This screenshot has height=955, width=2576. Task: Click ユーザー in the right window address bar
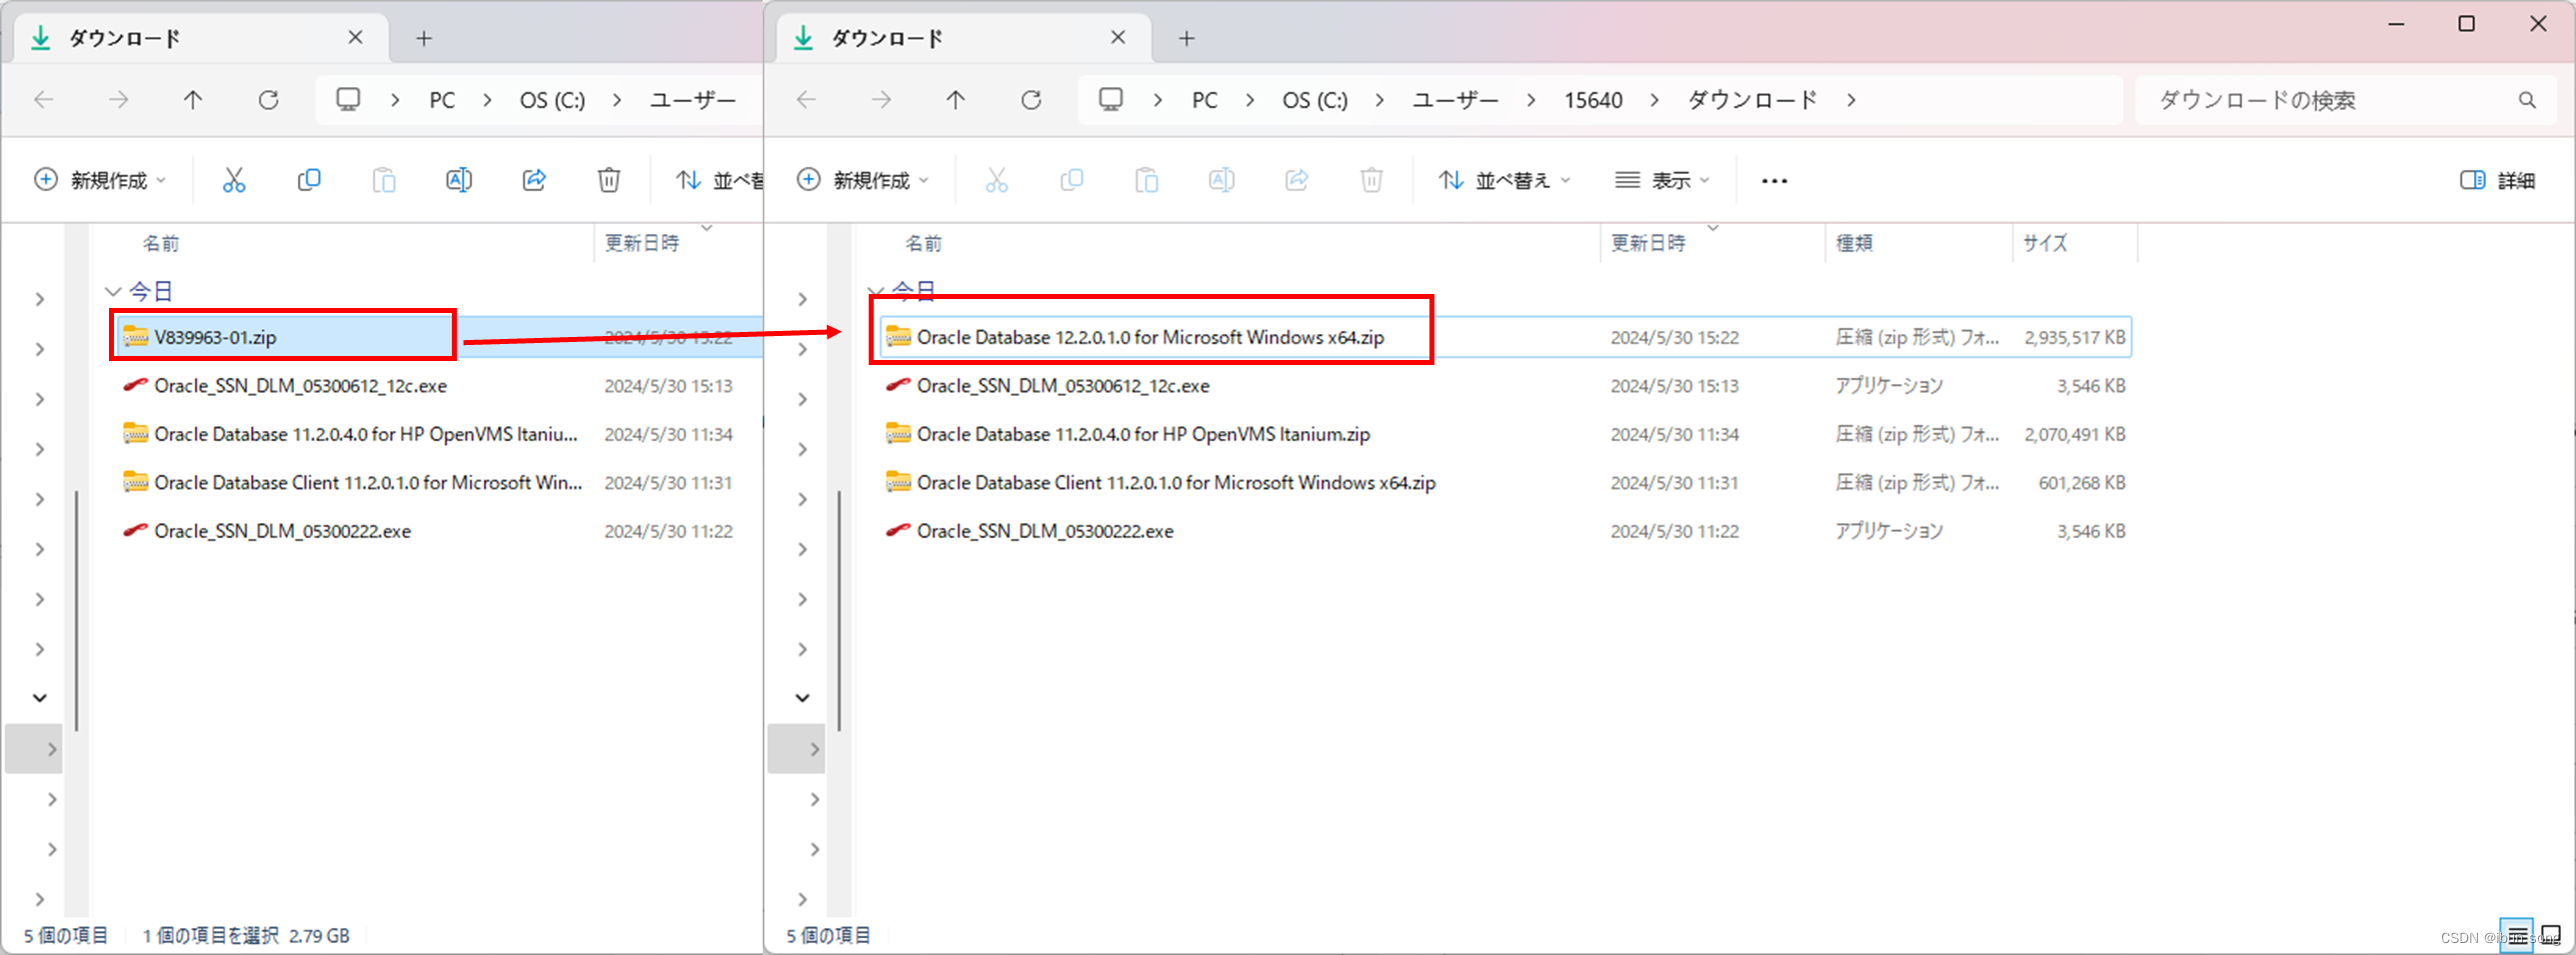coord(1455,100)
